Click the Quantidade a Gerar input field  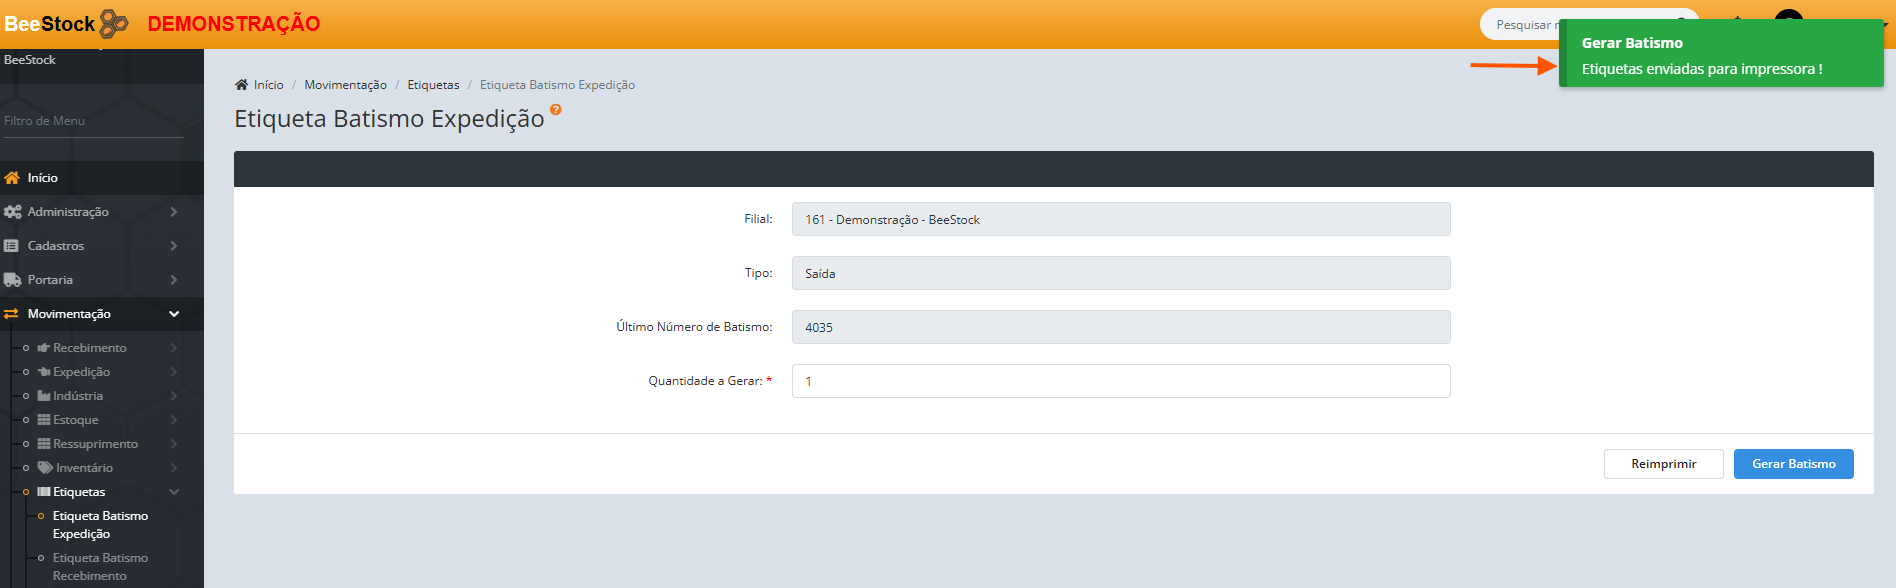point(1120,381)
